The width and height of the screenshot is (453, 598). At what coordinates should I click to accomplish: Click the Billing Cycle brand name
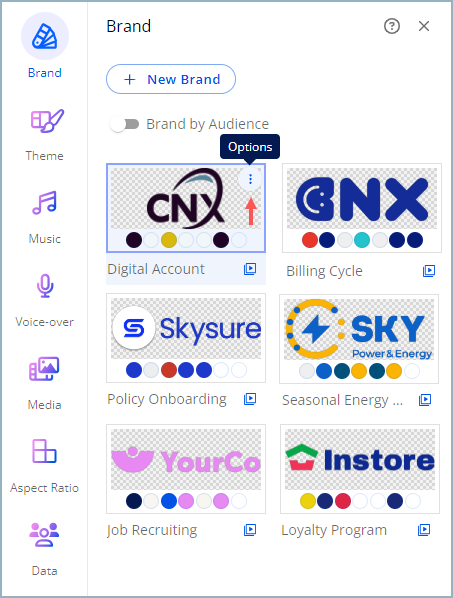pos(324,271)
